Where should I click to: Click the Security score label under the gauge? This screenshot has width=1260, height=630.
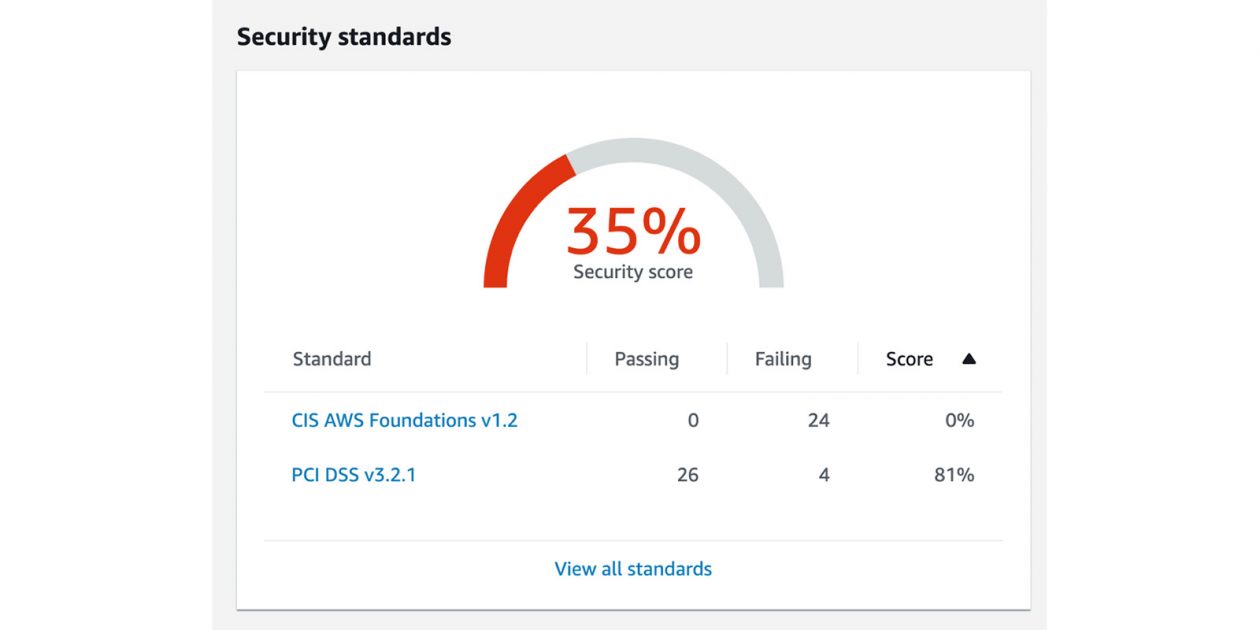pyautogui.click(x=633, y=272)
